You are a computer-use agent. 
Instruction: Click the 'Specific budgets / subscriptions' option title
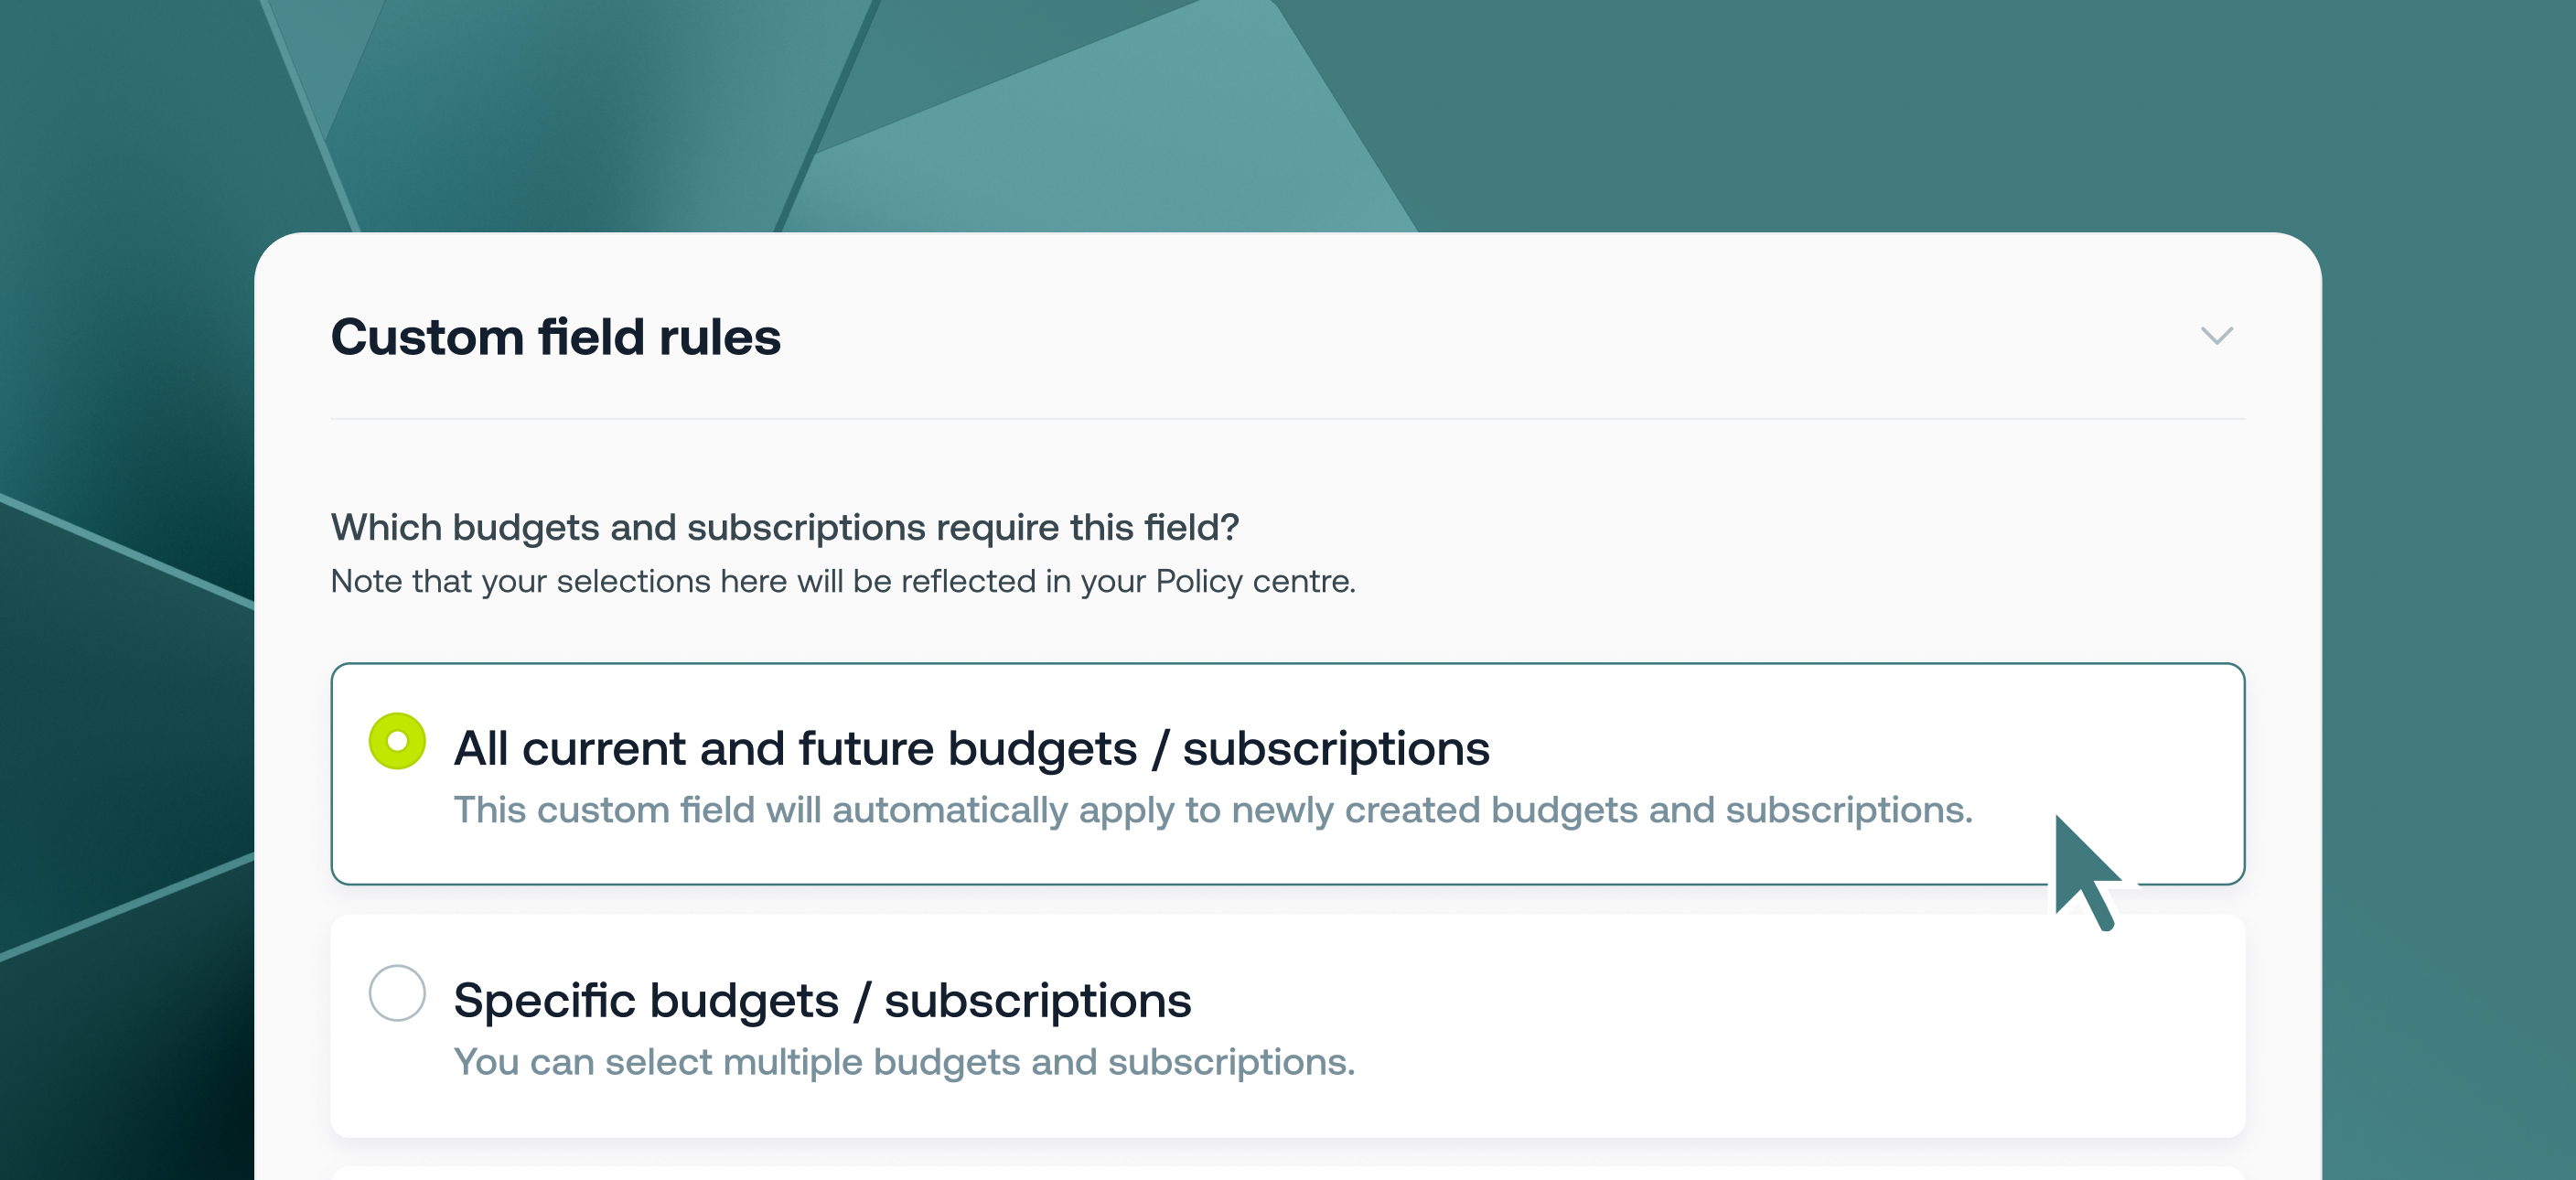click(821, 1001)
